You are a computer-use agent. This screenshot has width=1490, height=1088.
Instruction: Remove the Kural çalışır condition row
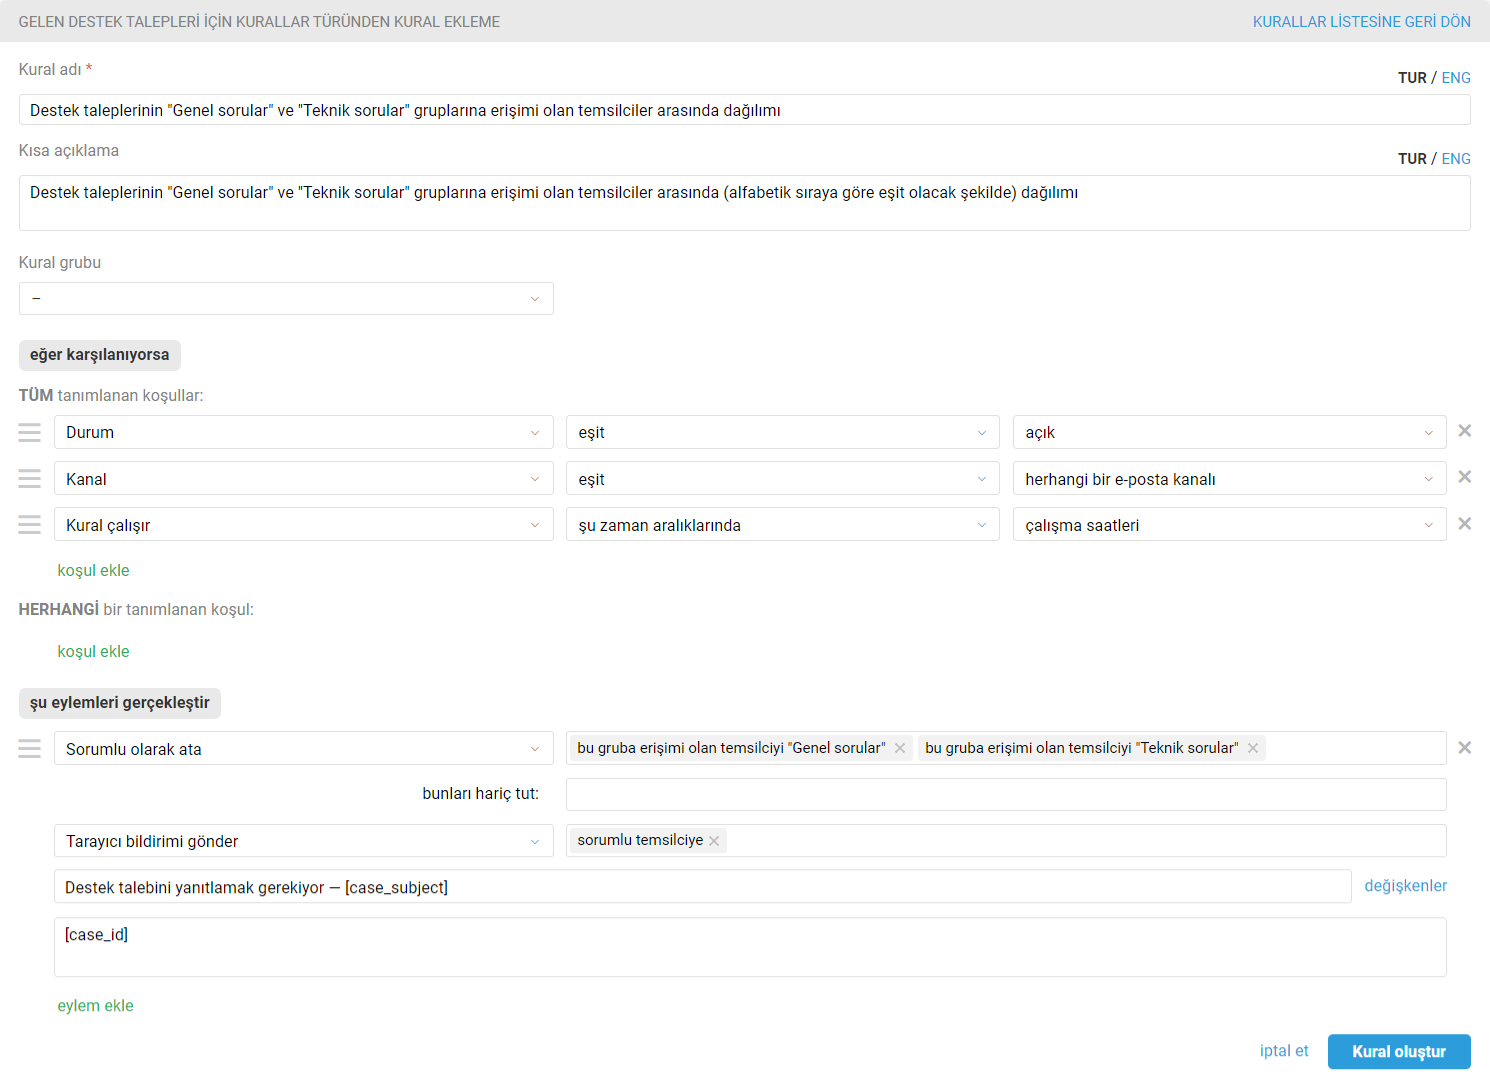tap(1464, 524)
